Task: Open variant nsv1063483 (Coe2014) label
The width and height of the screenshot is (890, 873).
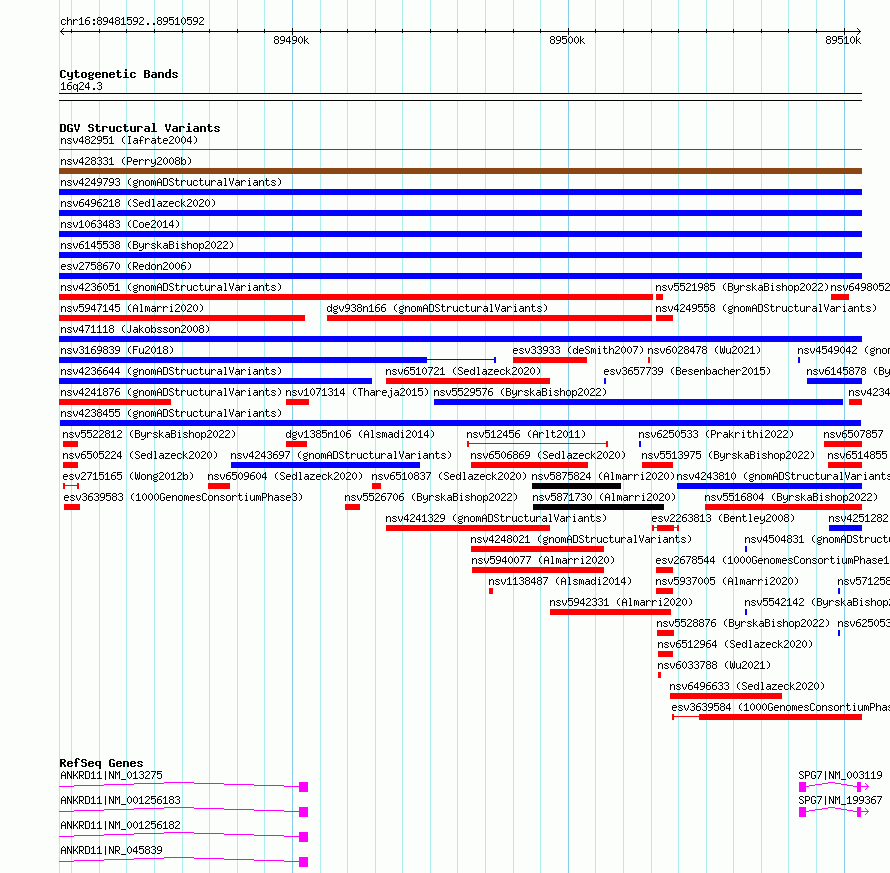Action: point(120,224)
